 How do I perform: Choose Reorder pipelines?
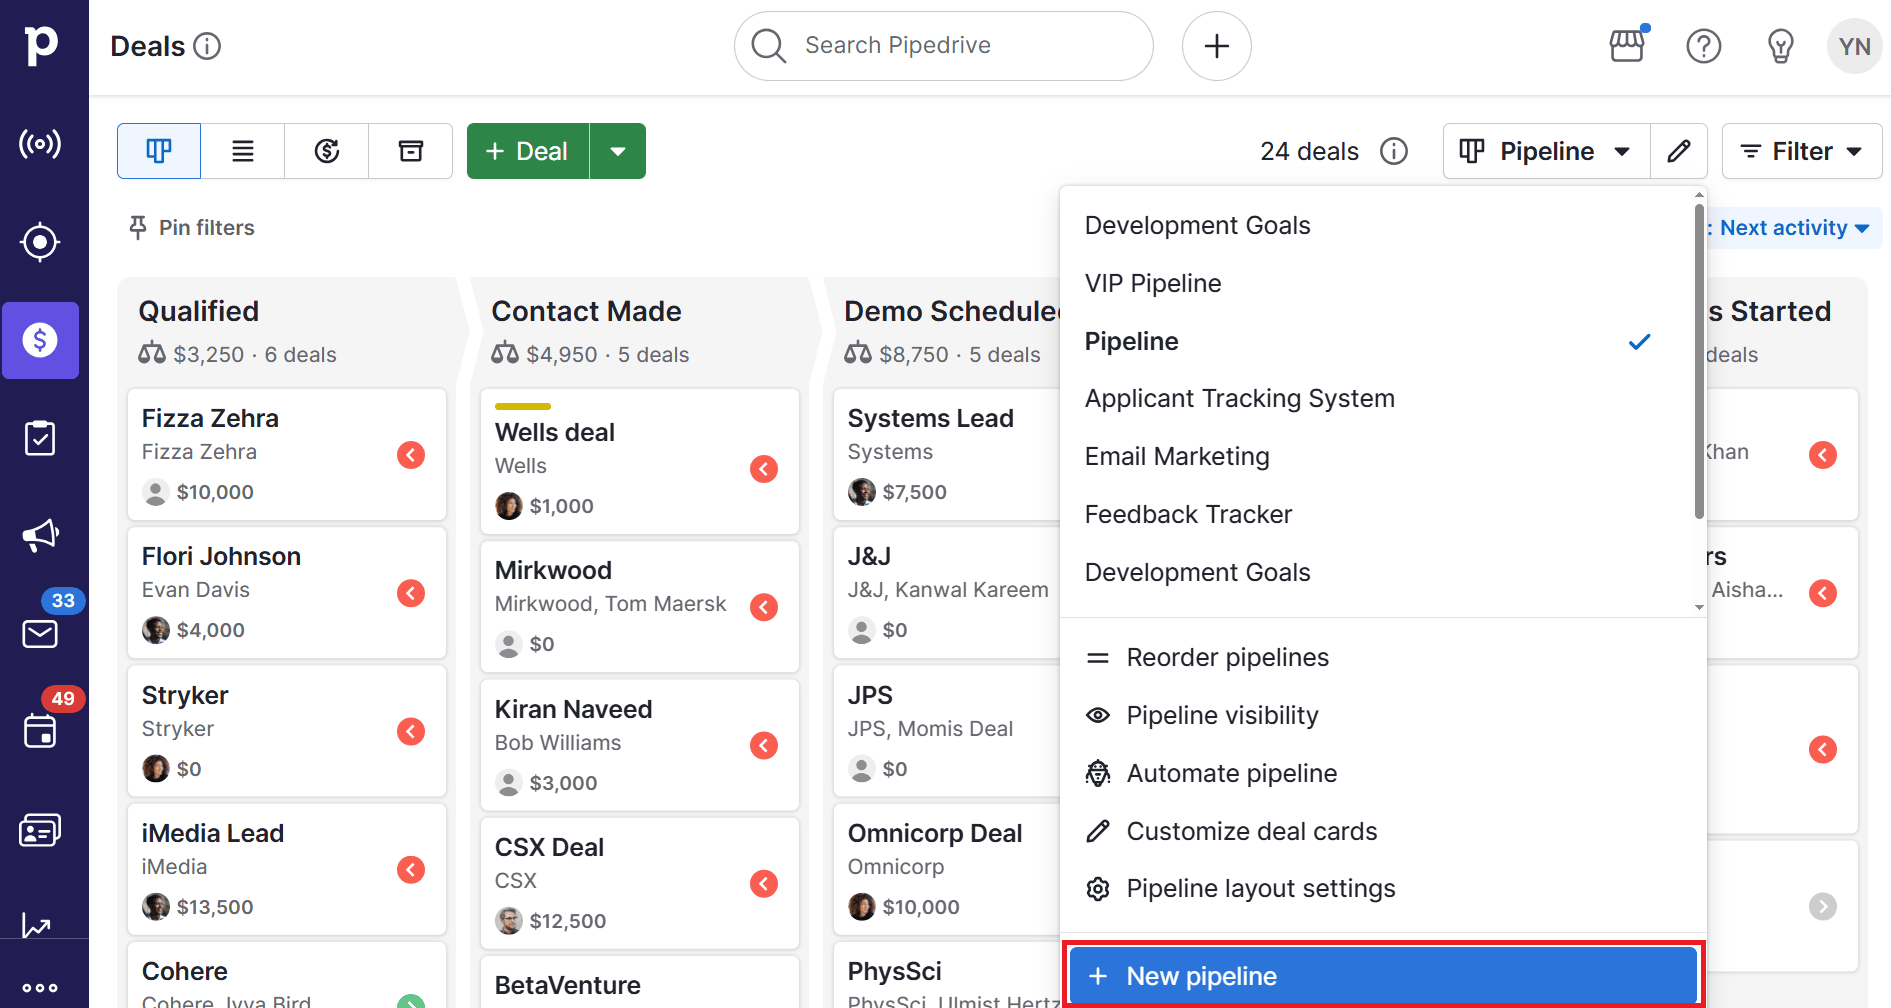[x=1383, y=658]
